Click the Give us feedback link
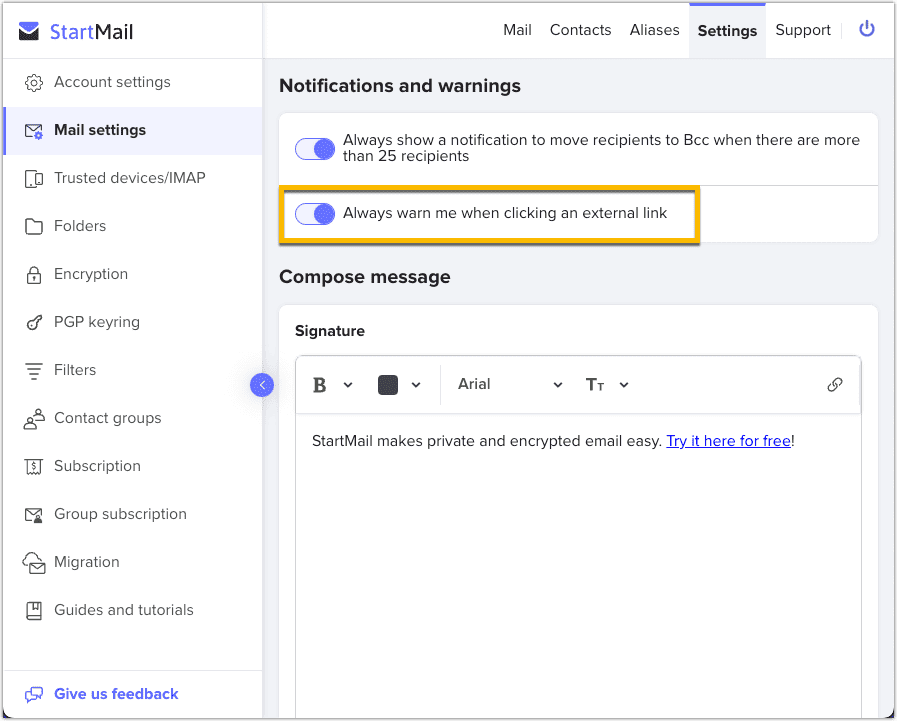 pyautogui.click(x=115, y=694)
